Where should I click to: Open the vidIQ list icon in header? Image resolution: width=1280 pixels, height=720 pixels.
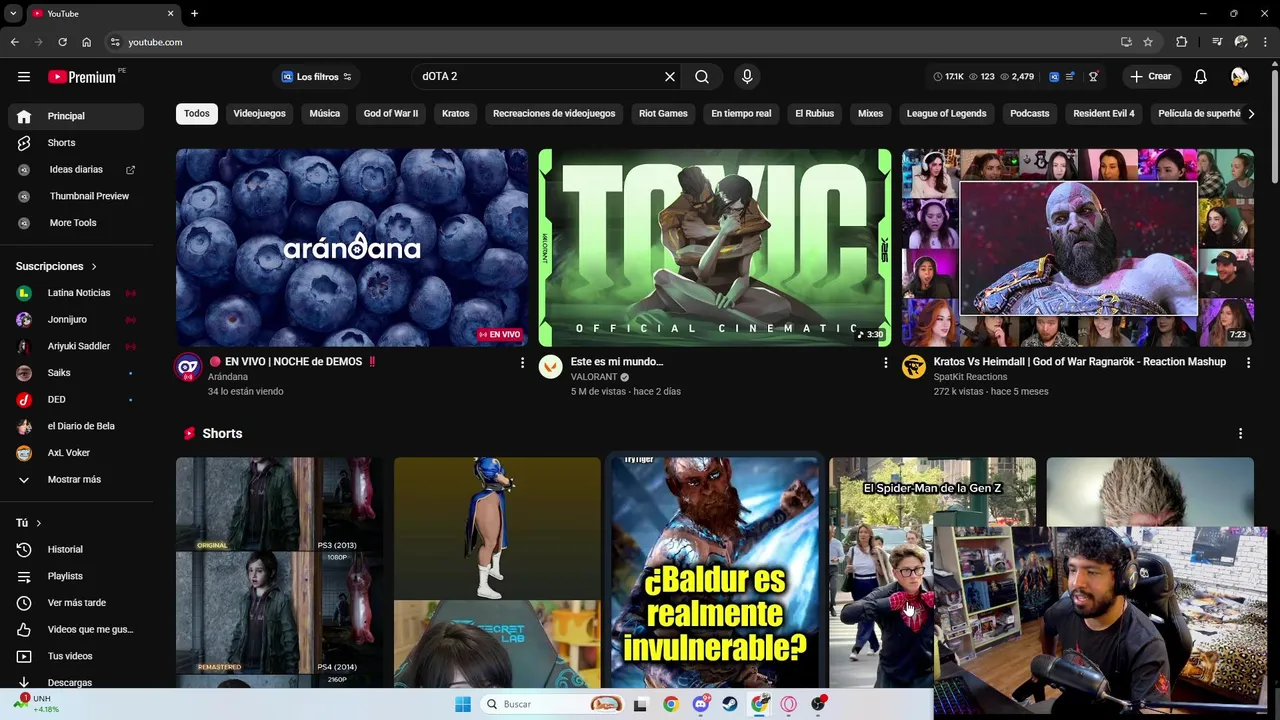[1071, 77]
